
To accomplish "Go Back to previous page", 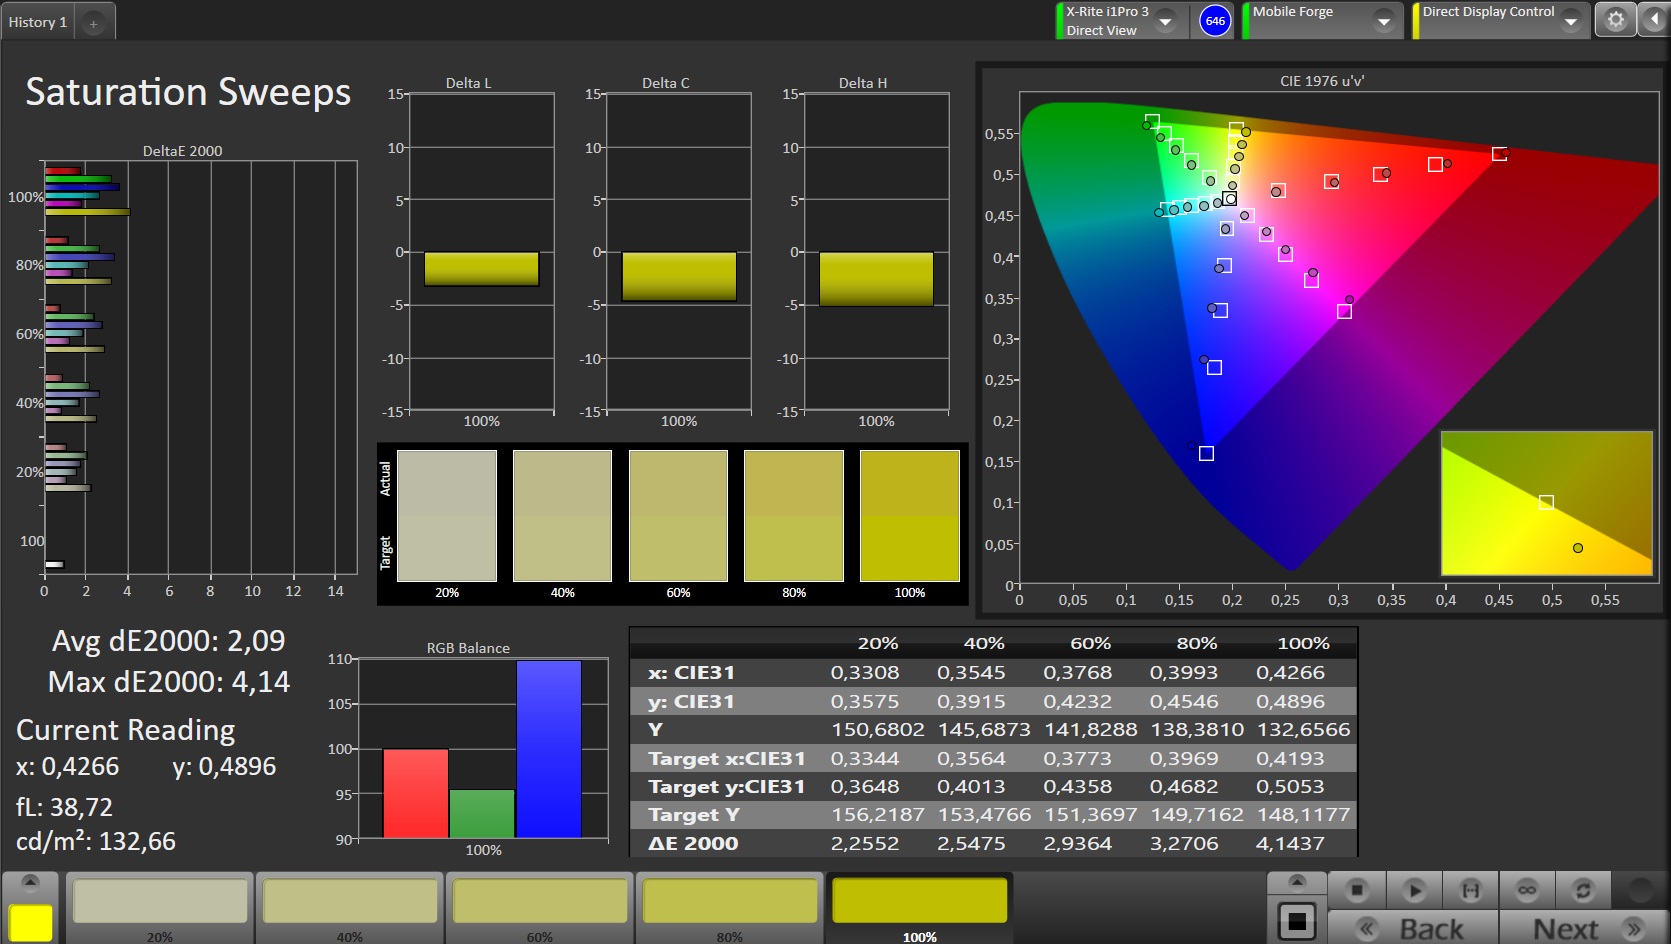I will point(1413,928).
